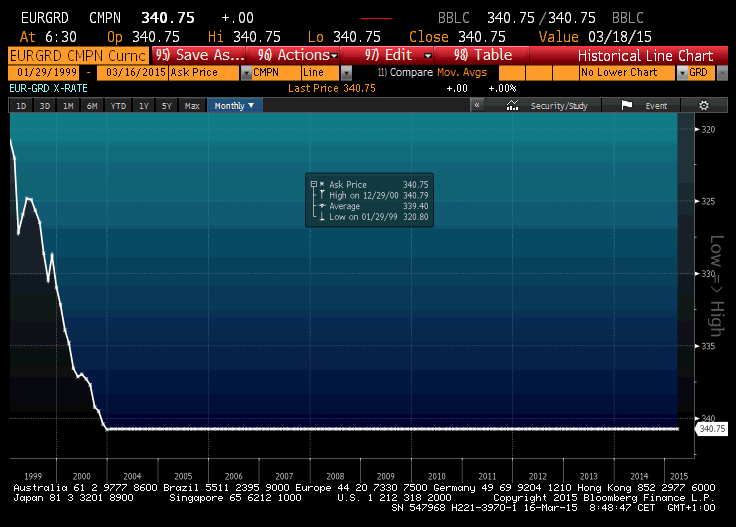
Task: Click the Last Price 340.75 text
Action: (331, 88)
